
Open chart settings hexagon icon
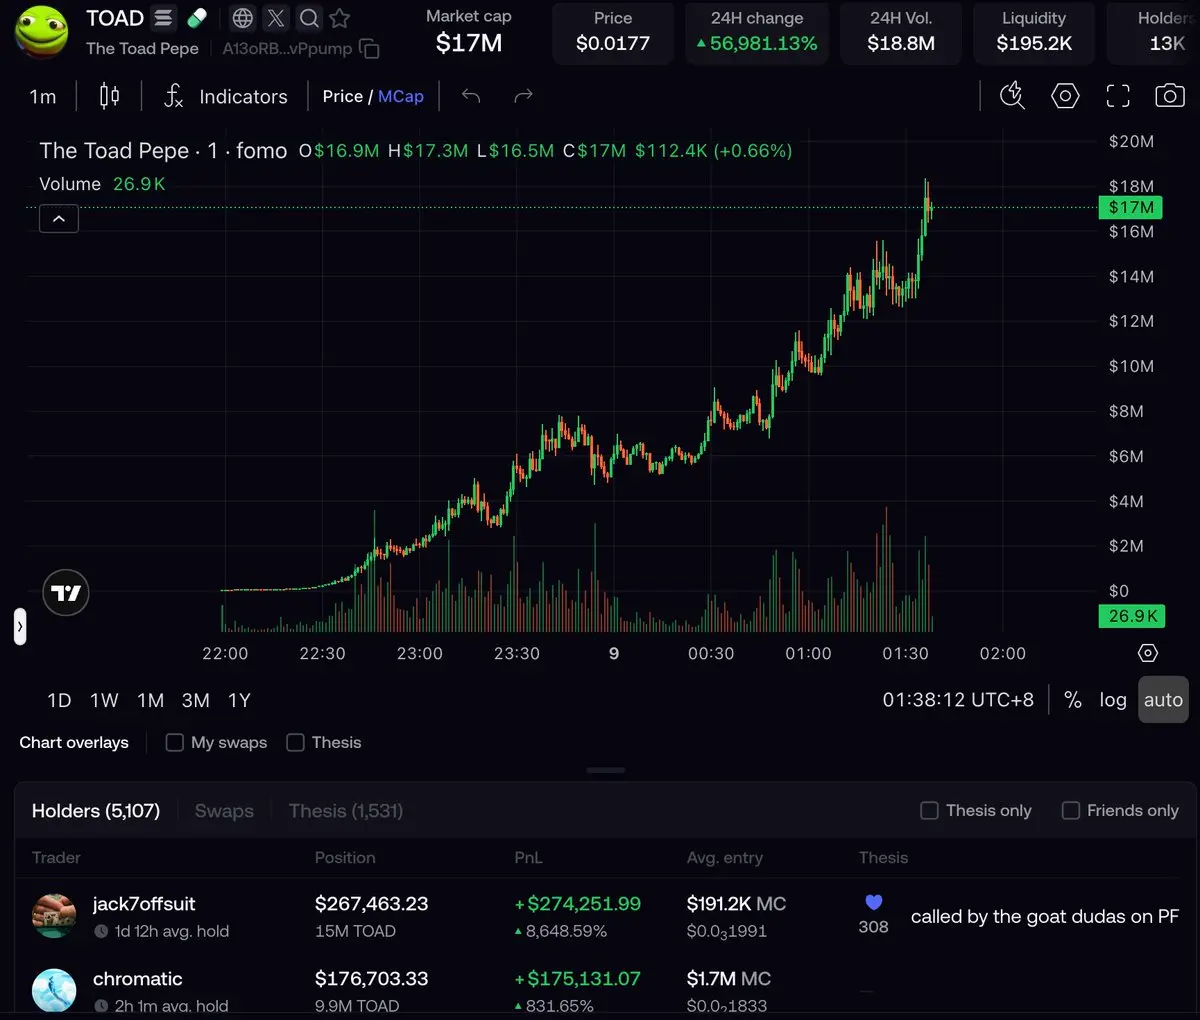pyautogui.click(x=1065, y=96)
